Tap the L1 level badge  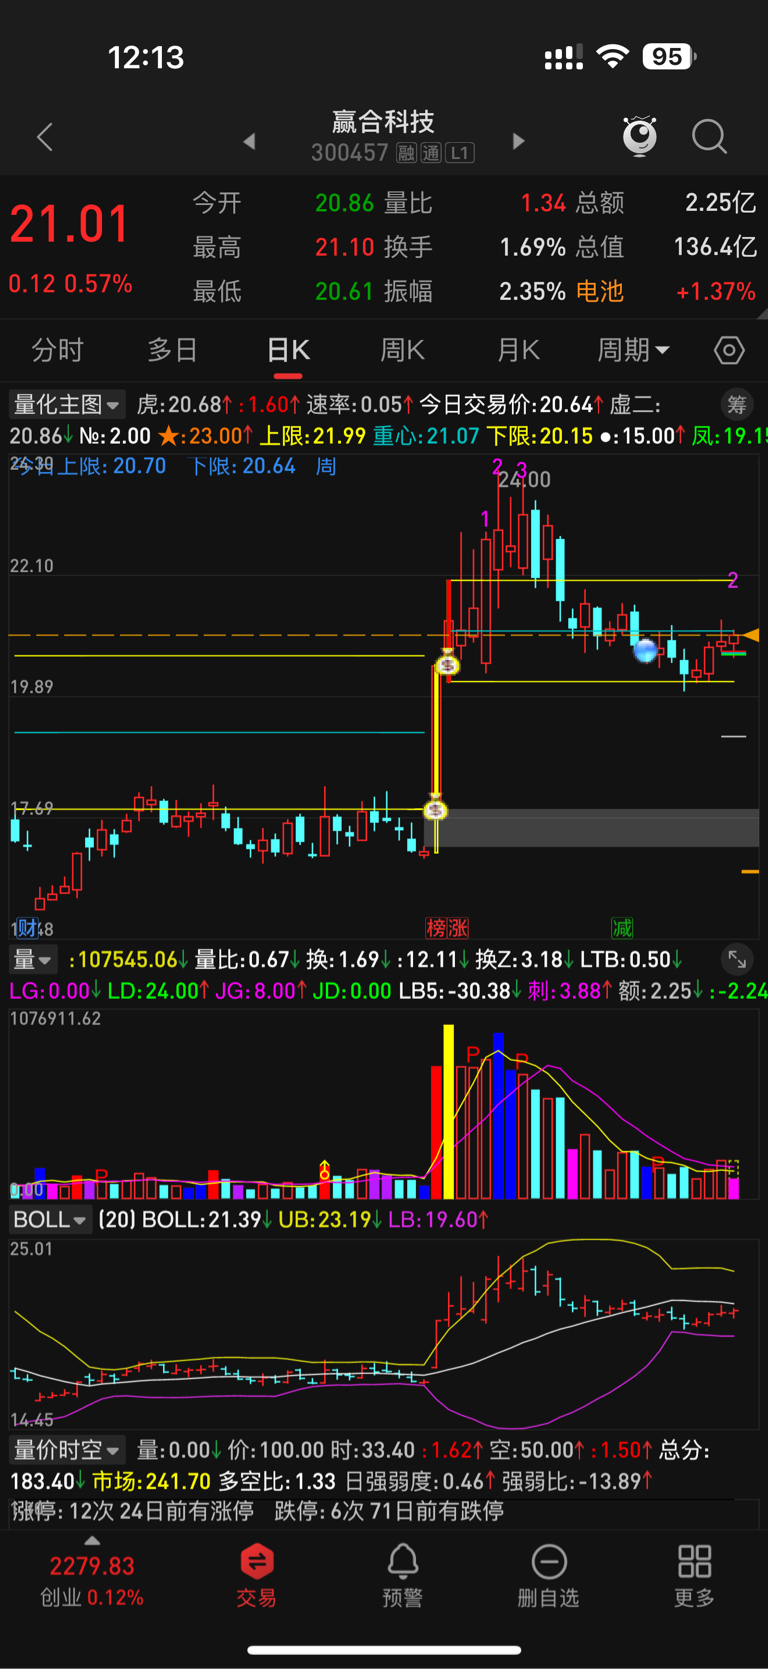pos(460,153)
